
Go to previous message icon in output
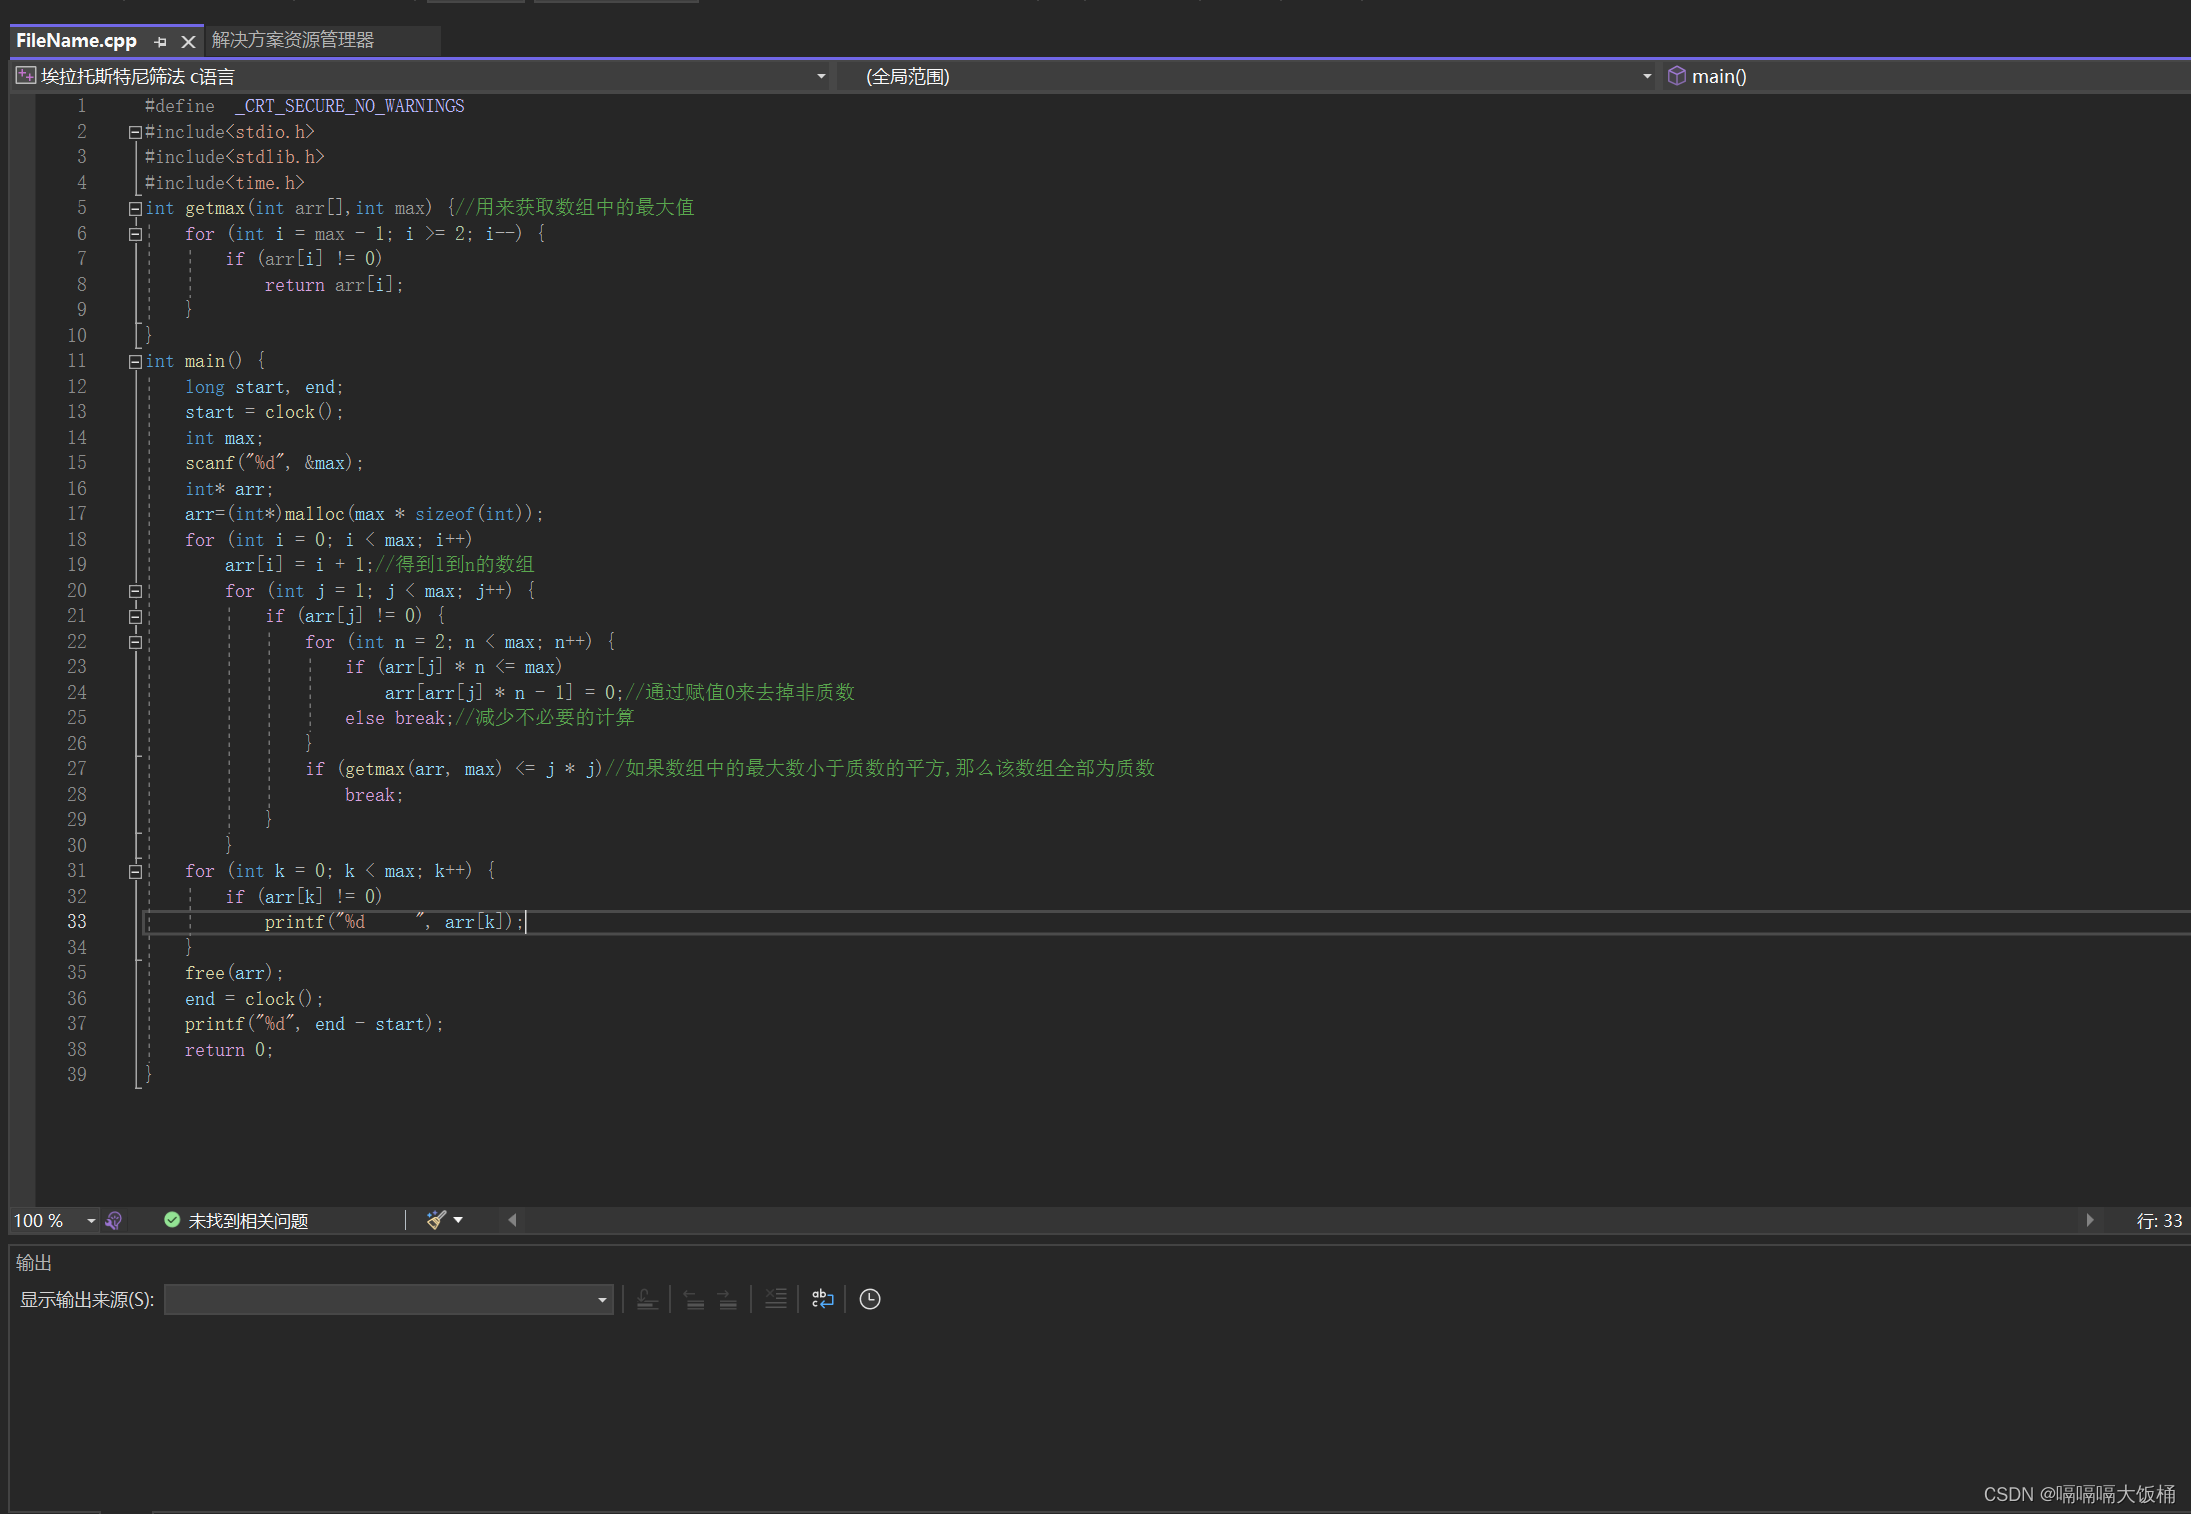click(694, 1299)
